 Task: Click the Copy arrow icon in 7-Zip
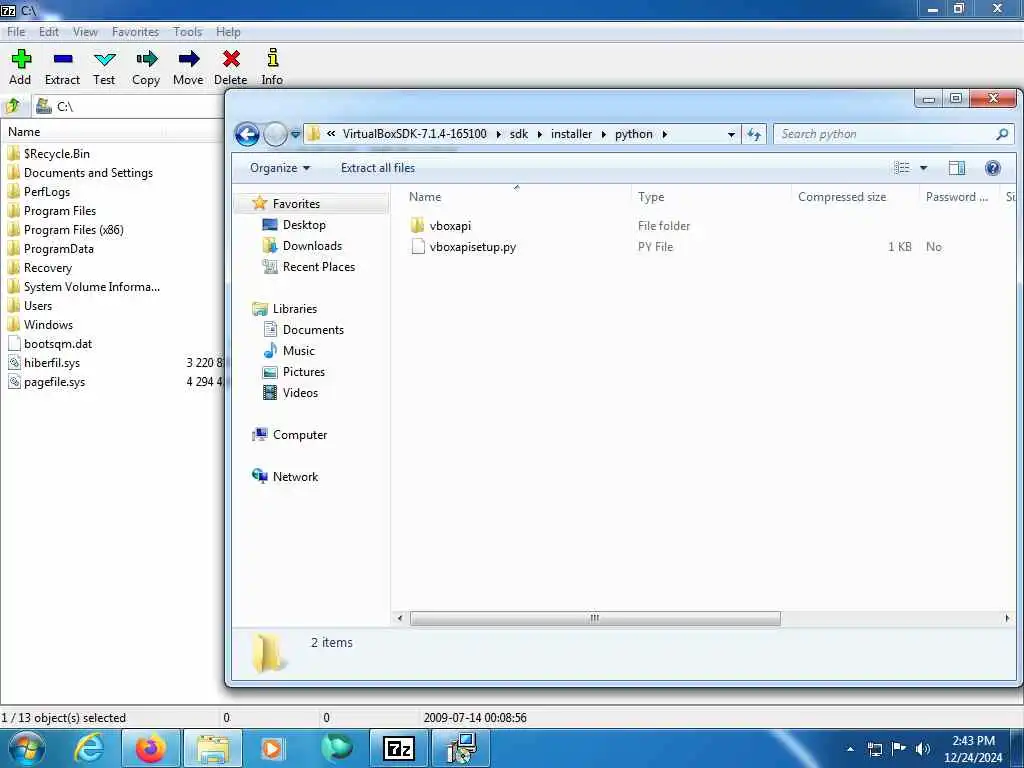tap(146, 59)
